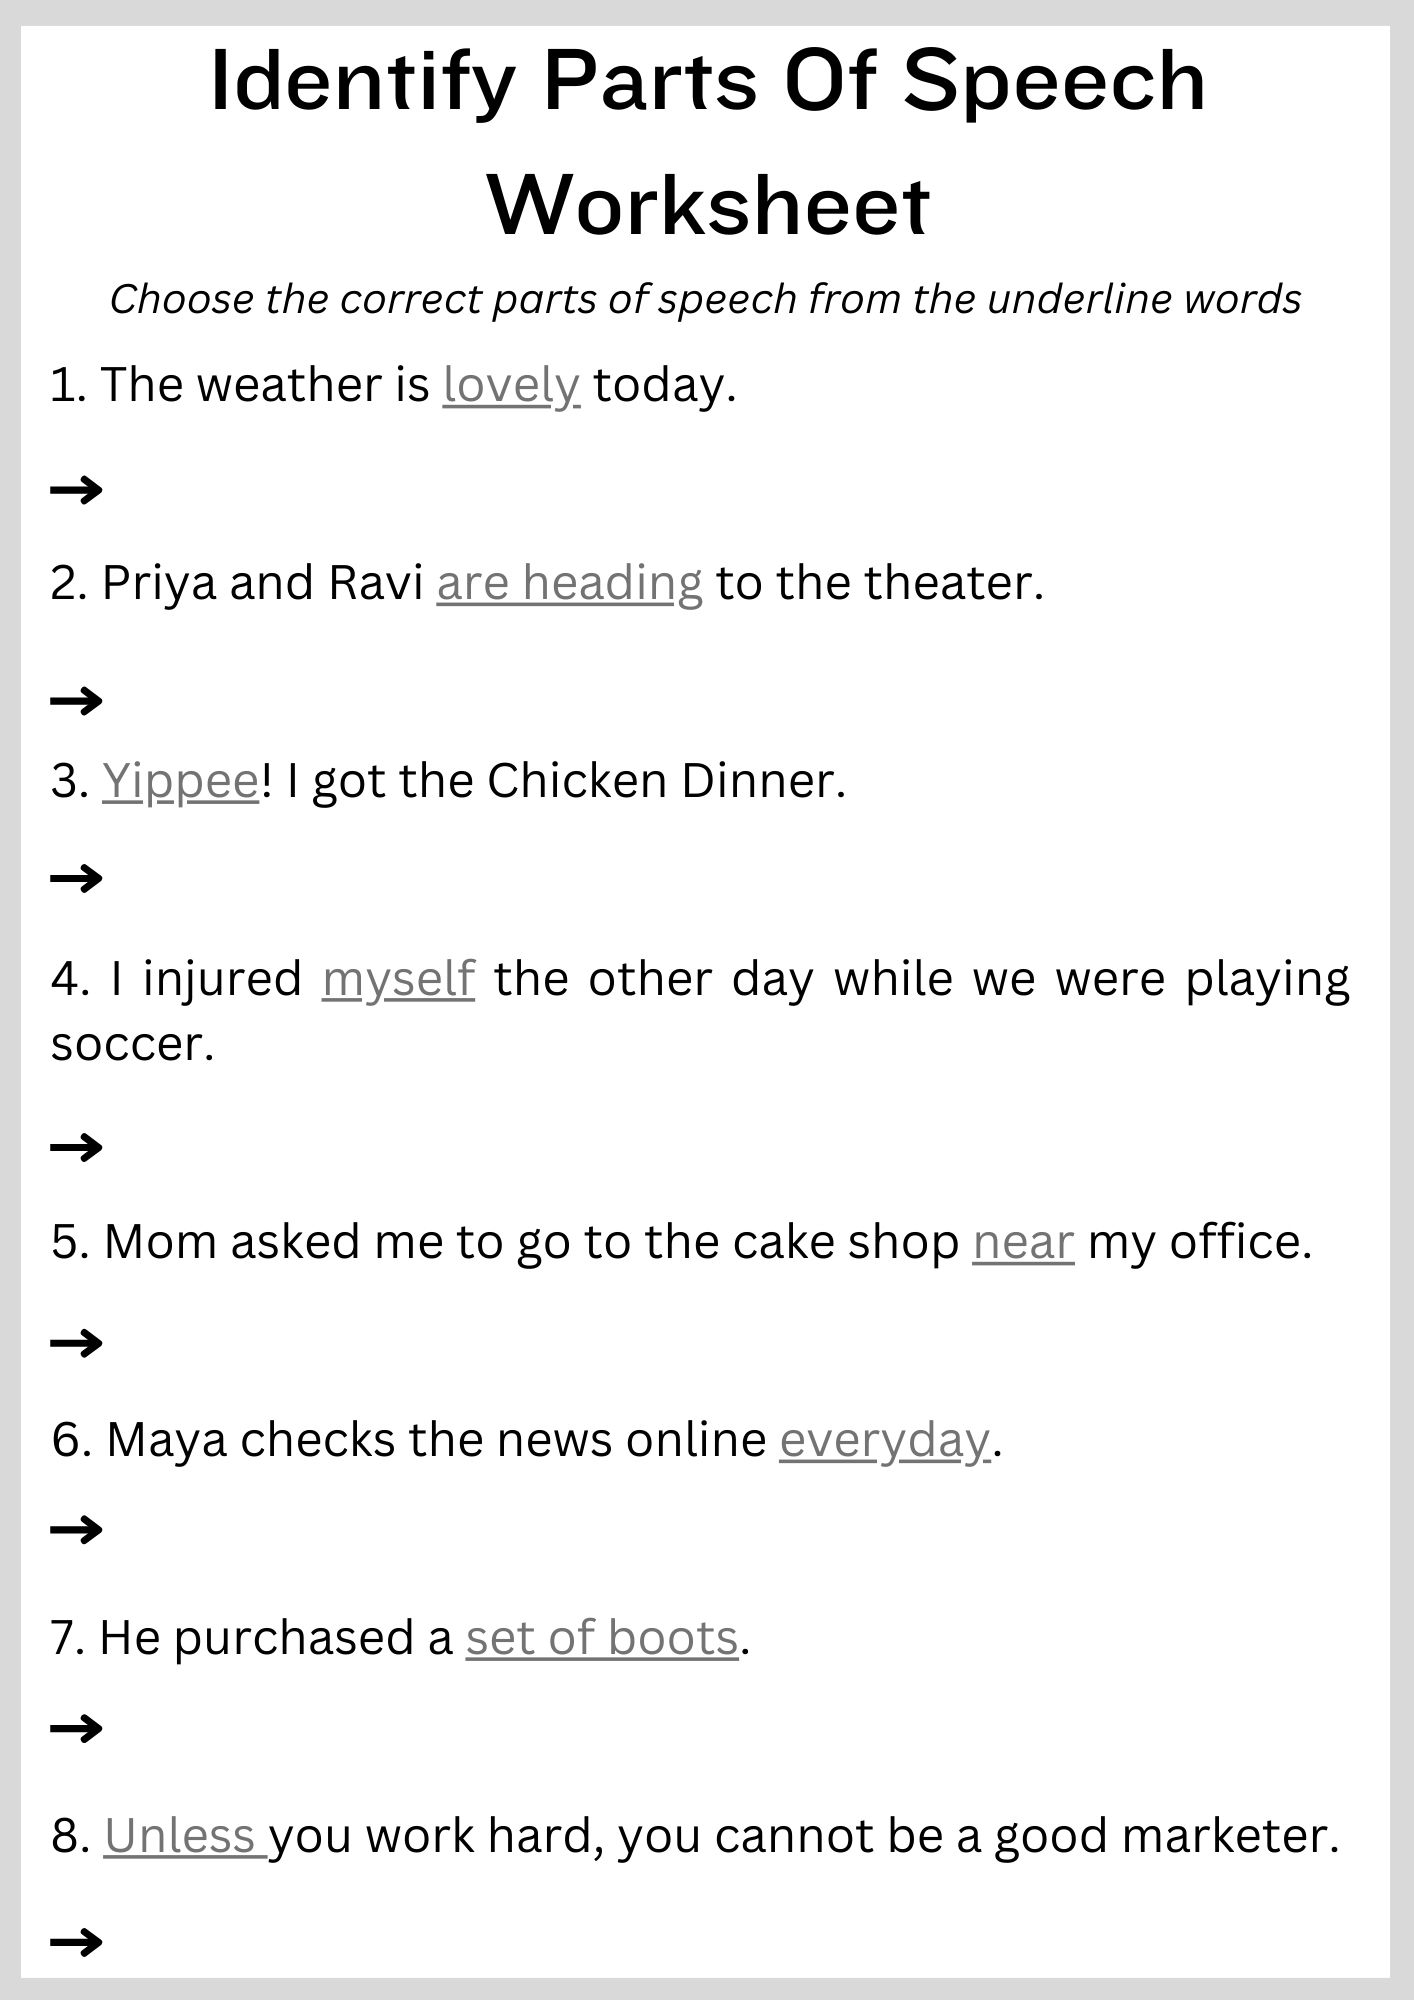
Task: Click the arrow under sentence 1
Action: pyautogui.click(x=76, y=490)
